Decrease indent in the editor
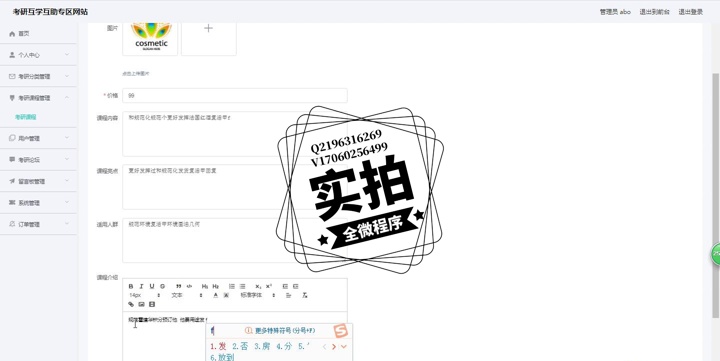This screenshot has width=720, height=361. coord(285,286)
